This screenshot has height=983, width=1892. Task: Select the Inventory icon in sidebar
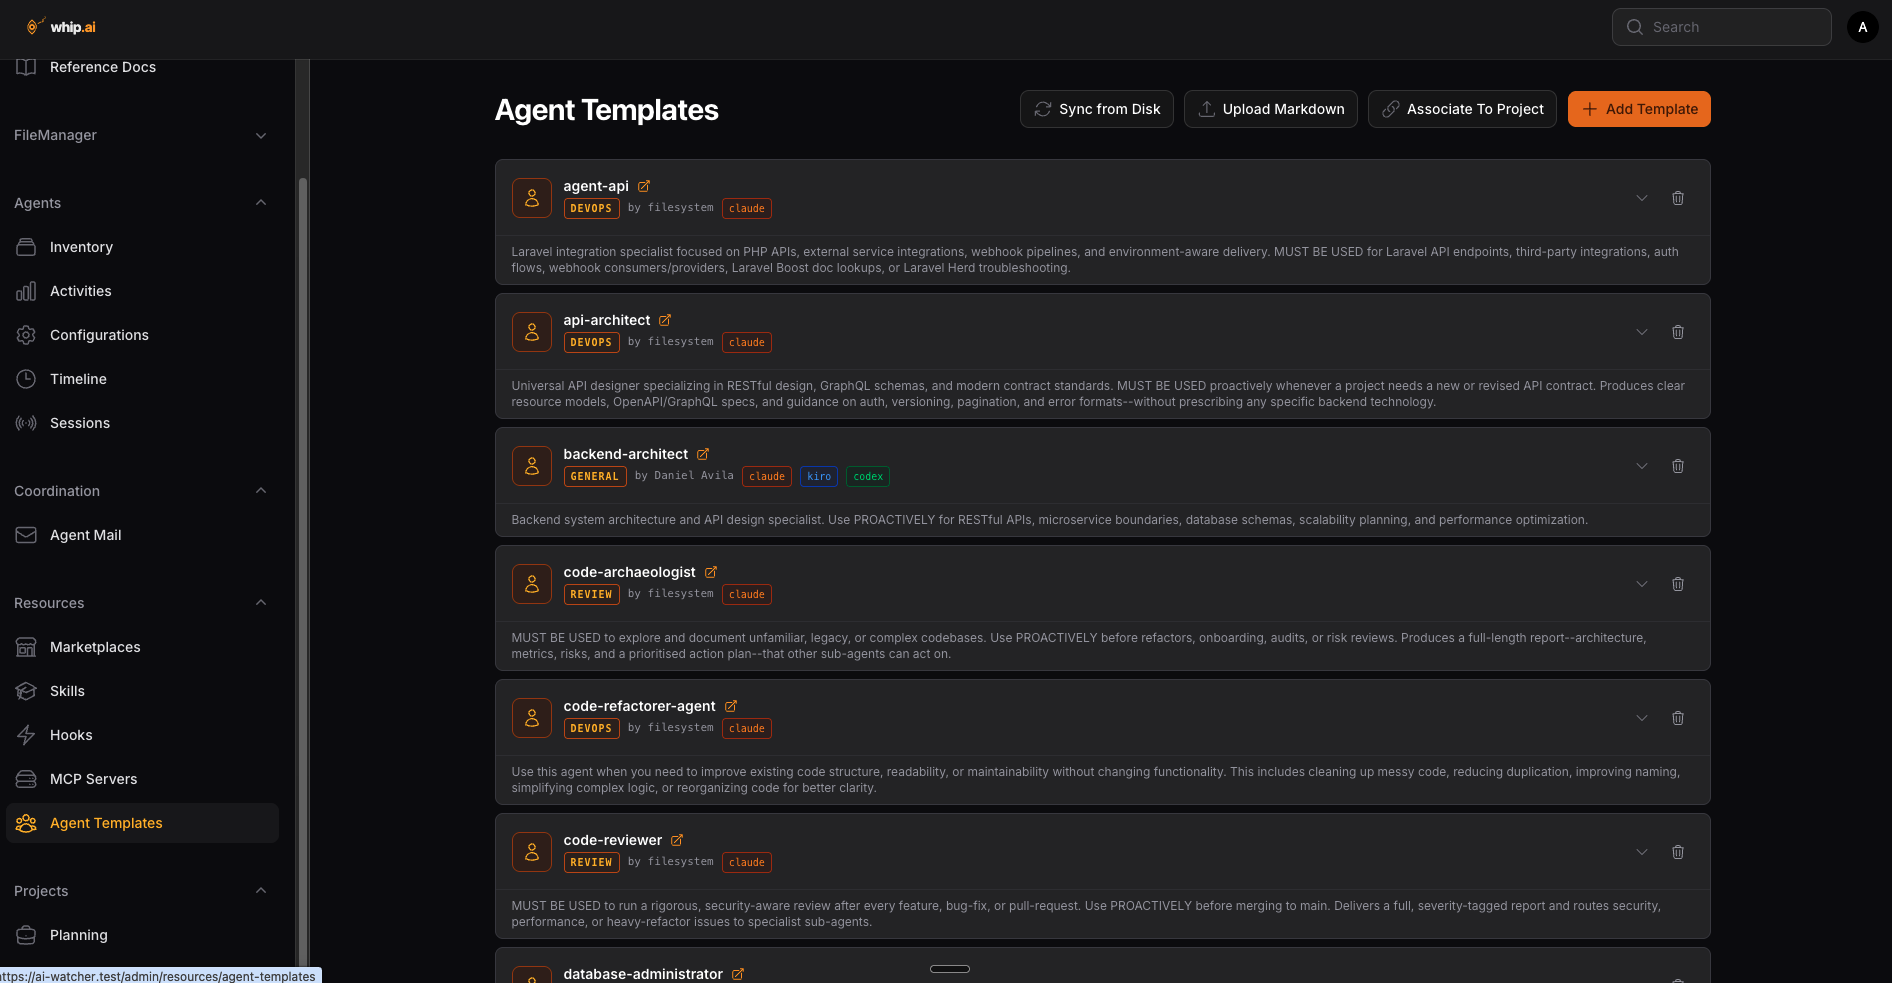pyautogui.click(x=26, y=247)
